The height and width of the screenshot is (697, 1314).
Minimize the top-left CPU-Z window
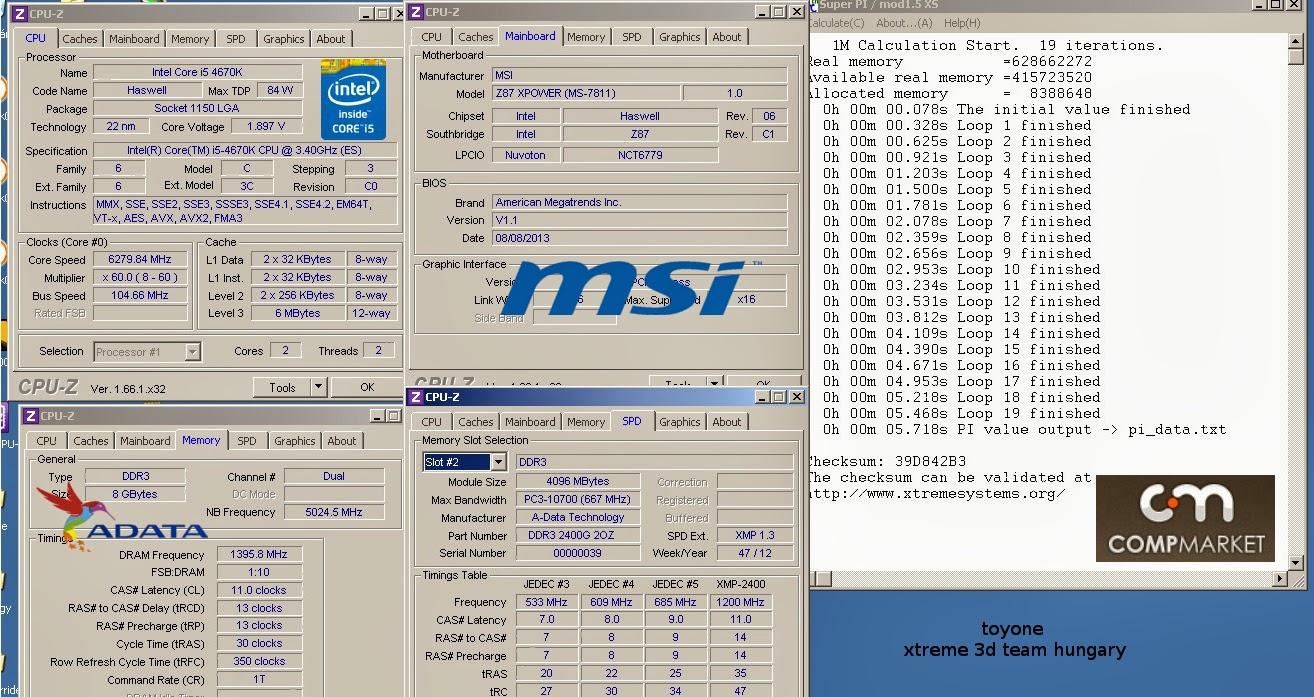click(366, 13)
